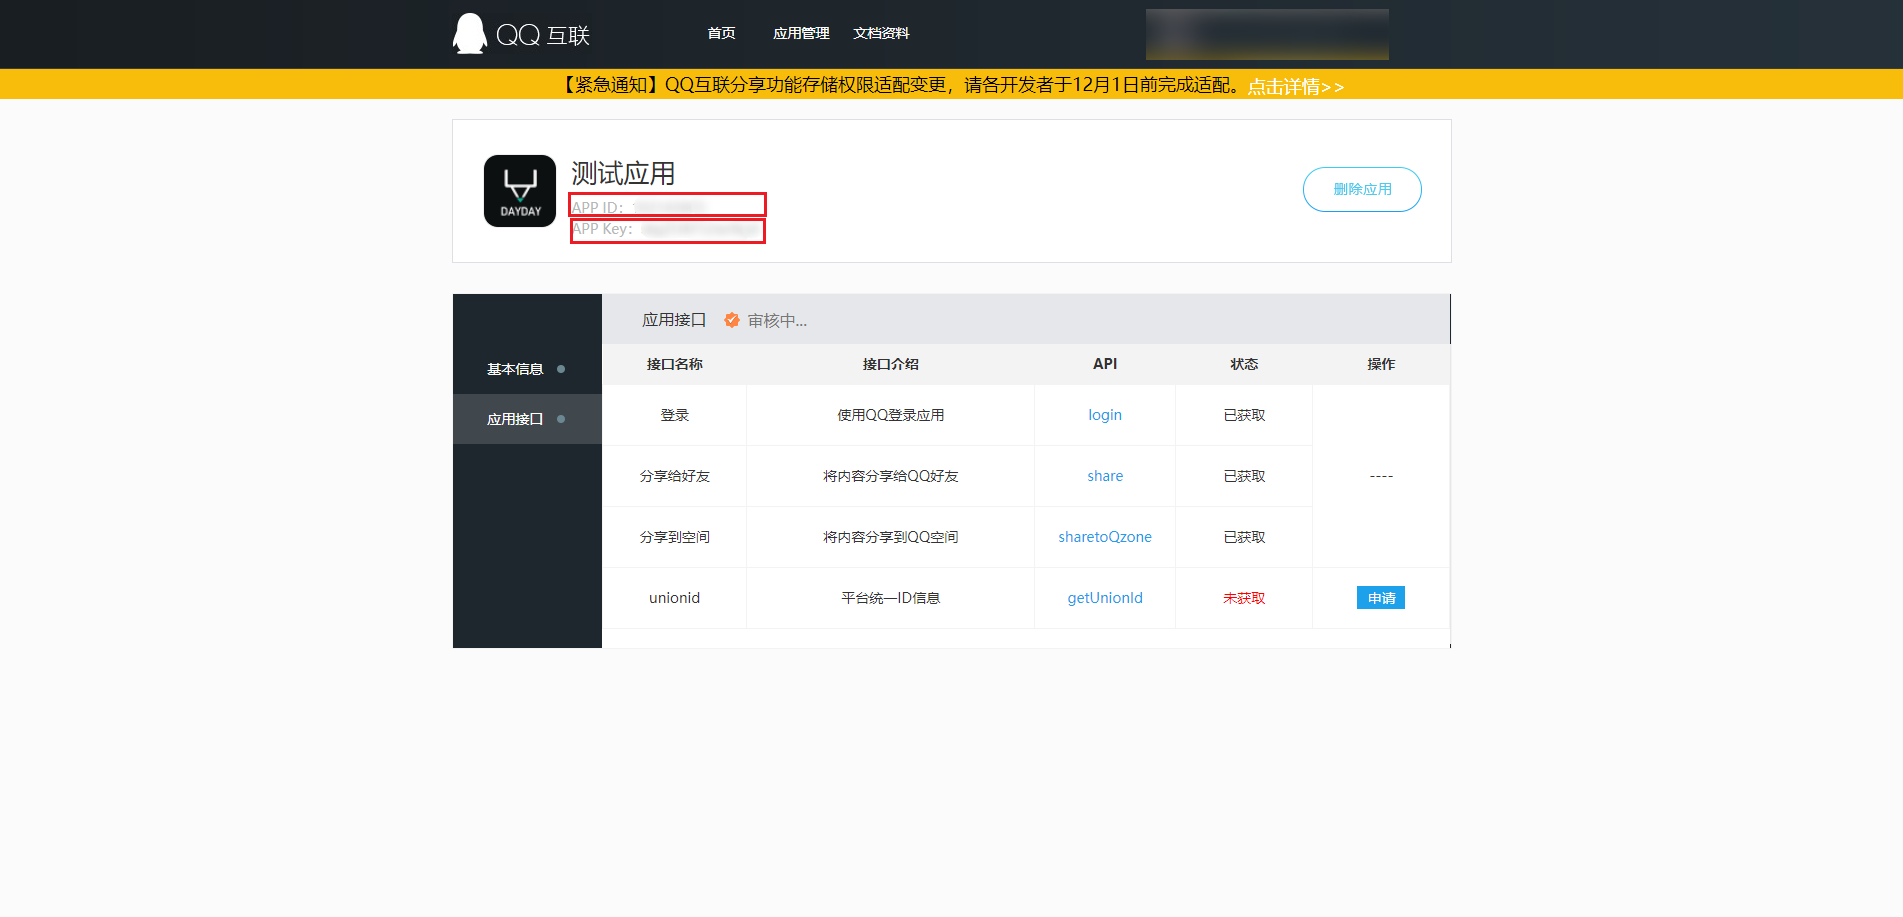The height and width of the screenshot is (917, 1903).
Task: Click the 申请 button for unionid access
Action: (1381, 597)
